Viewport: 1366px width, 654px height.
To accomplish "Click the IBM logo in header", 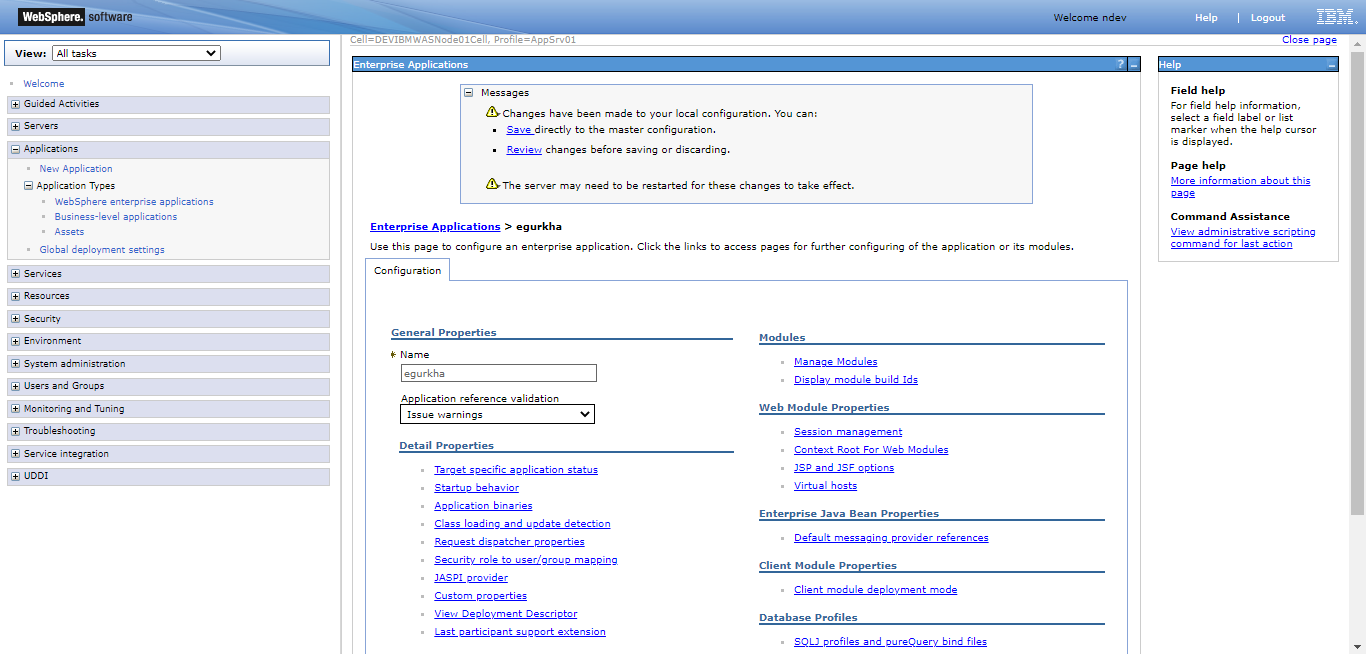I will point(1335,17).
